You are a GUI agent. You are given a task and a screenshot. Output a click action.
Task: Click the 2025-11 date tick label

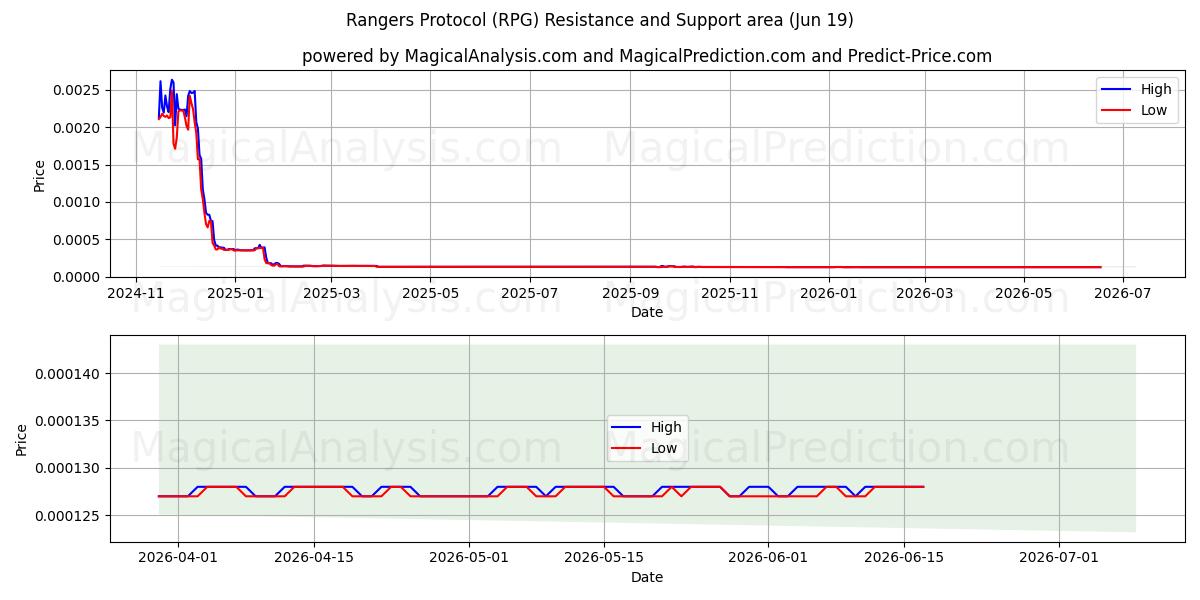point(728,293)
